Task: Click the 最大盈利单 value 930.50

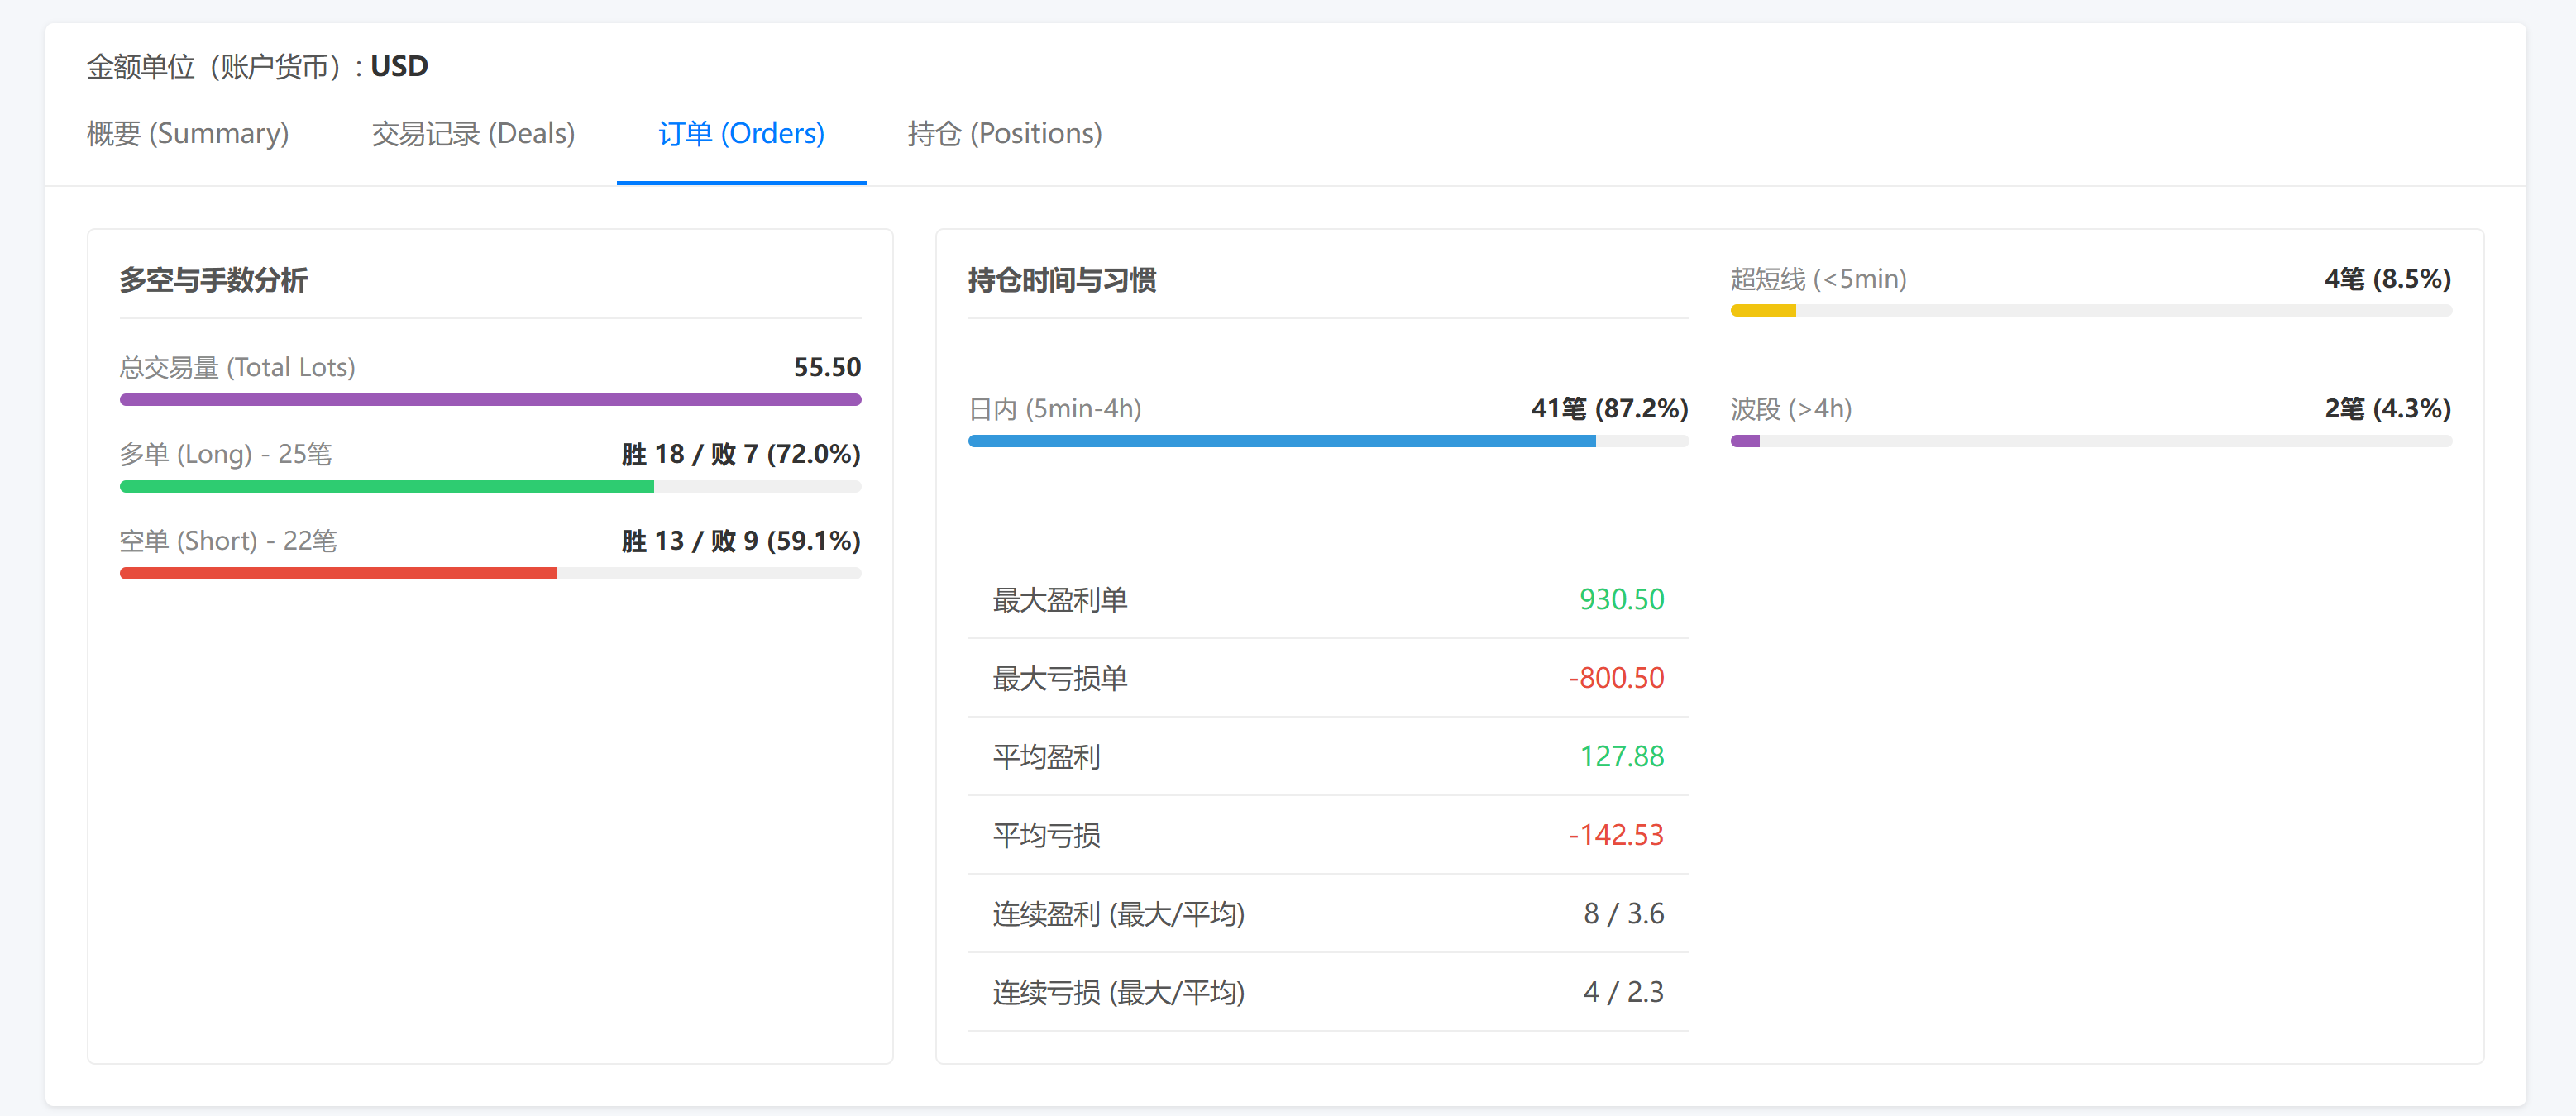Action: [x=1621, y=599]
